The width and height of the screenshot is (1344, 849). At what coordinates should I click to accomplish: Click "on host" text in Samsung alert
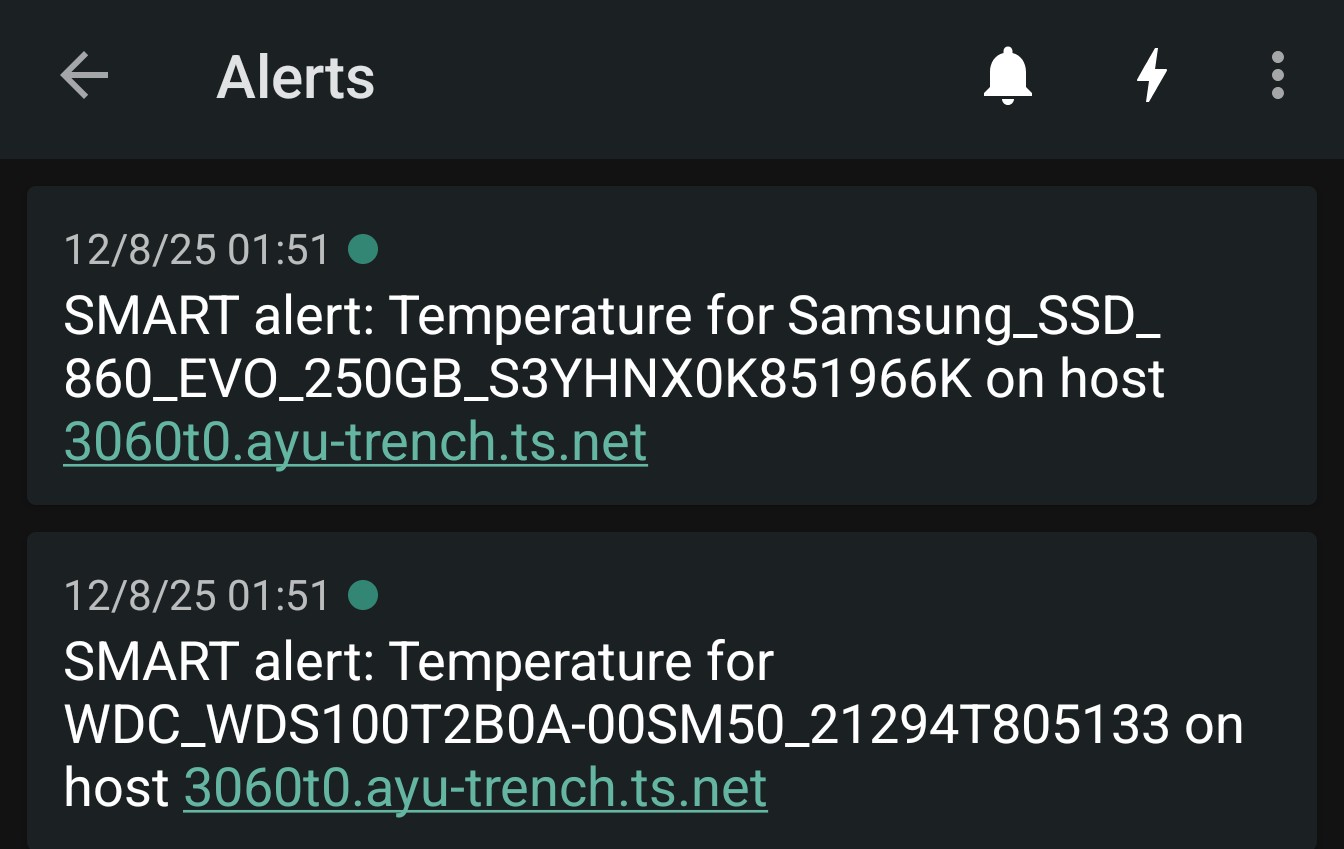[x=1075, y=380]
